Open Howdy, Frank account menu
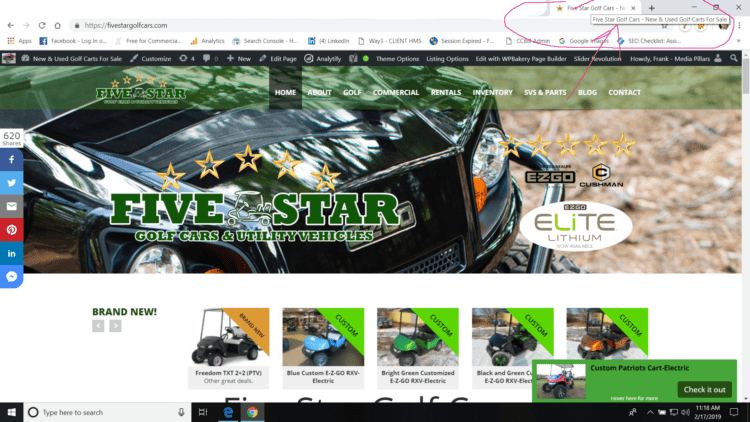Image resolution: width=750 pixels, height=422 pixels. [675, 59]
